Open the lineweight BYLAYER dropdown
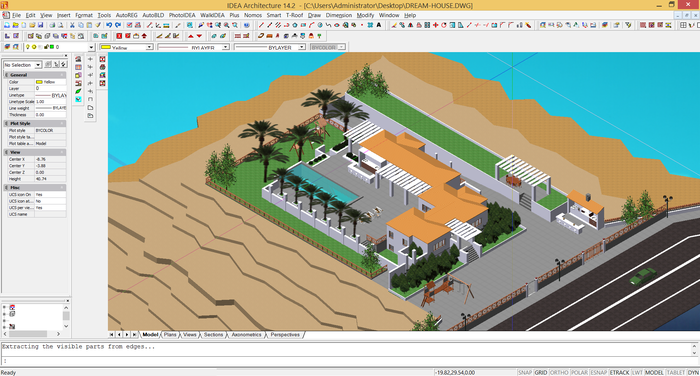This screenshot has width=700, height=376. tap(301, 47)
